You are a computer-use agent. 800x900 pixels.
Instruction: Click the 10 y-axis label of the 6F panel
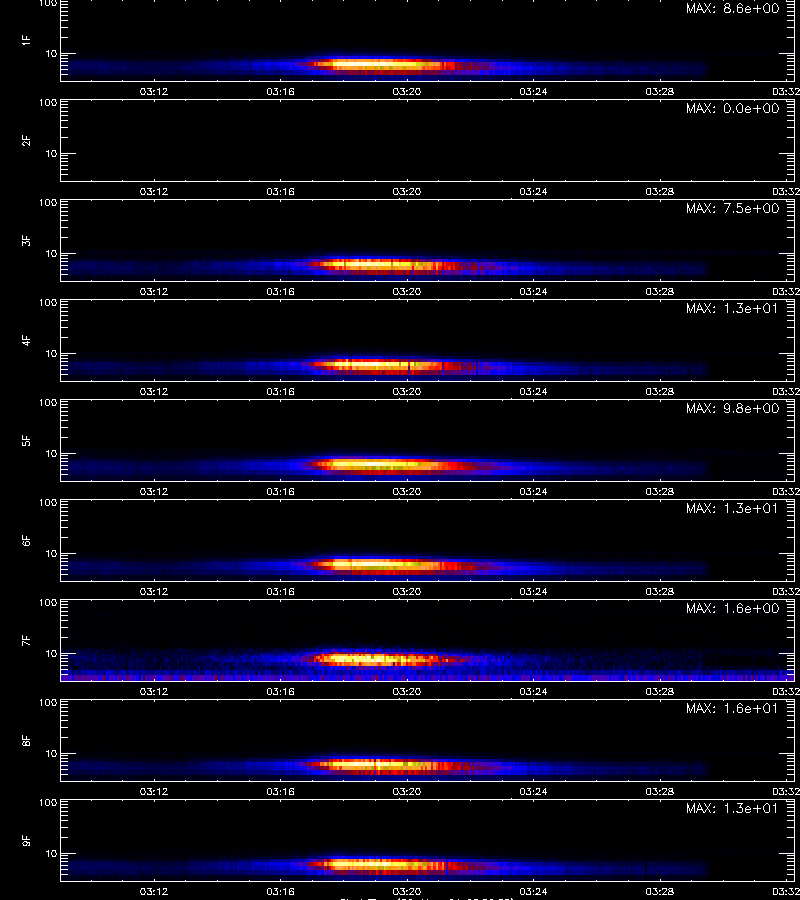[51, 553]
